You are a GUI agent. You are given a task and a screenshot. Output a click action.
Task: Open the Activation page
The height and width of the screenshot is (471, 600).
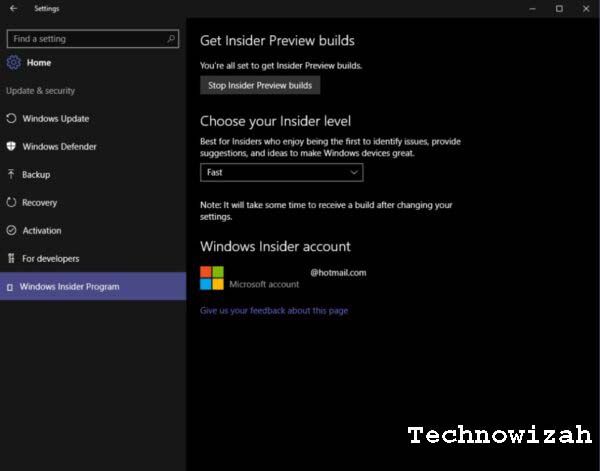93,230
